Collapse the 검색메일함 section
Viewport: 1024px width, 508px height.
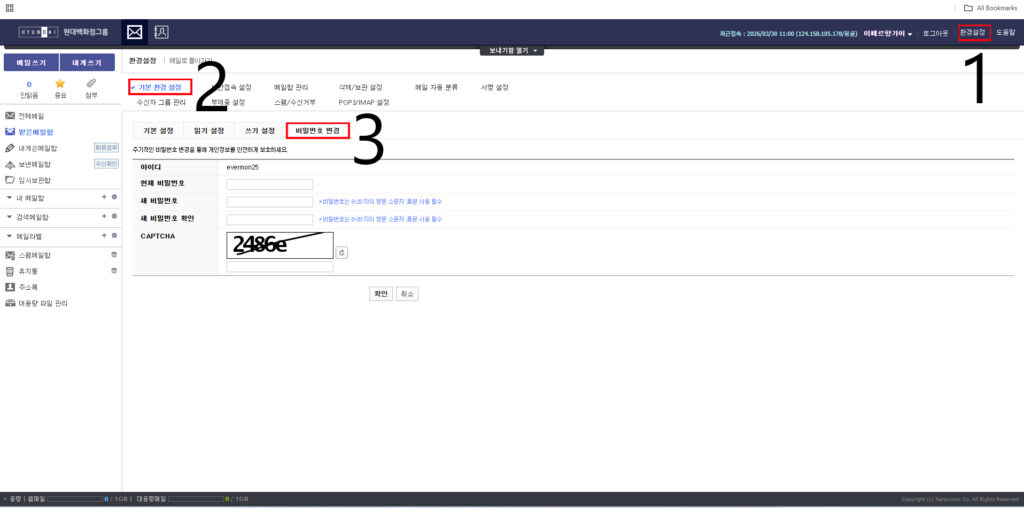pyautogui.click(x=9, y=216)
